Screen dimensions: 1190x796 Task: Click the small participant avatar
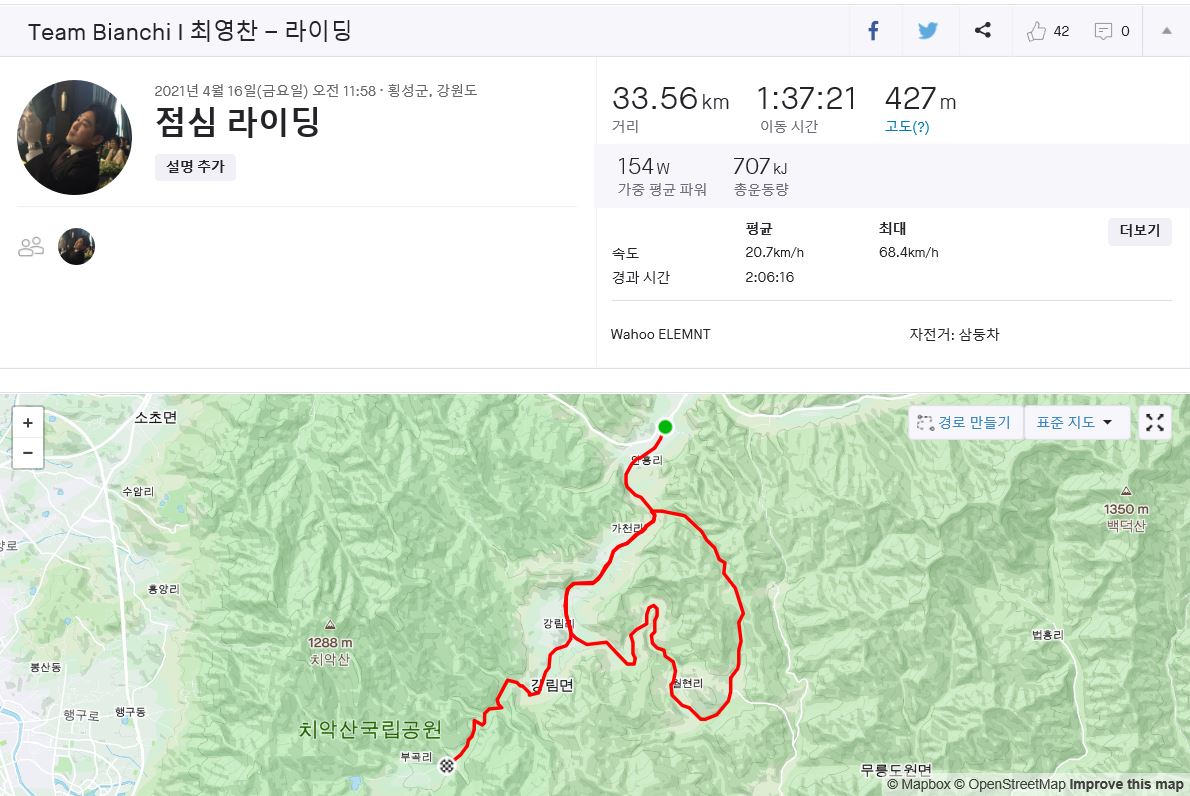pyautogui.click(x=76, y=246)
